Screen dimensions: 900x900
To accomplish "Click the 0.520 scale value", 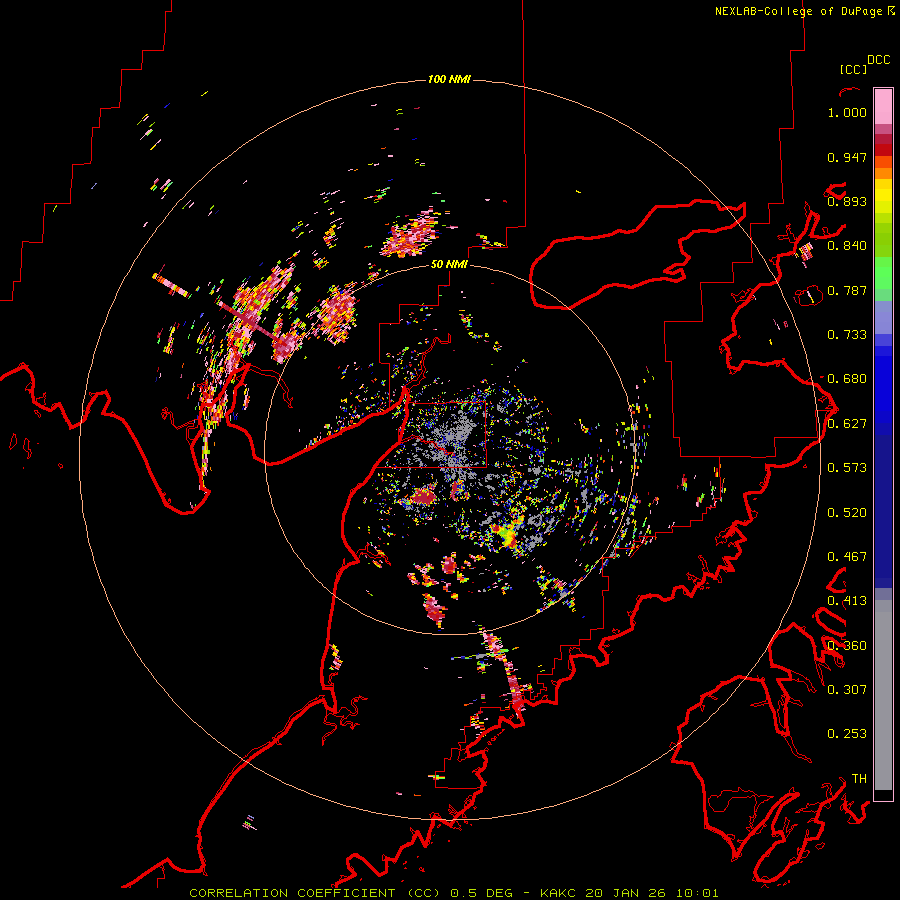I will point(847,513).
